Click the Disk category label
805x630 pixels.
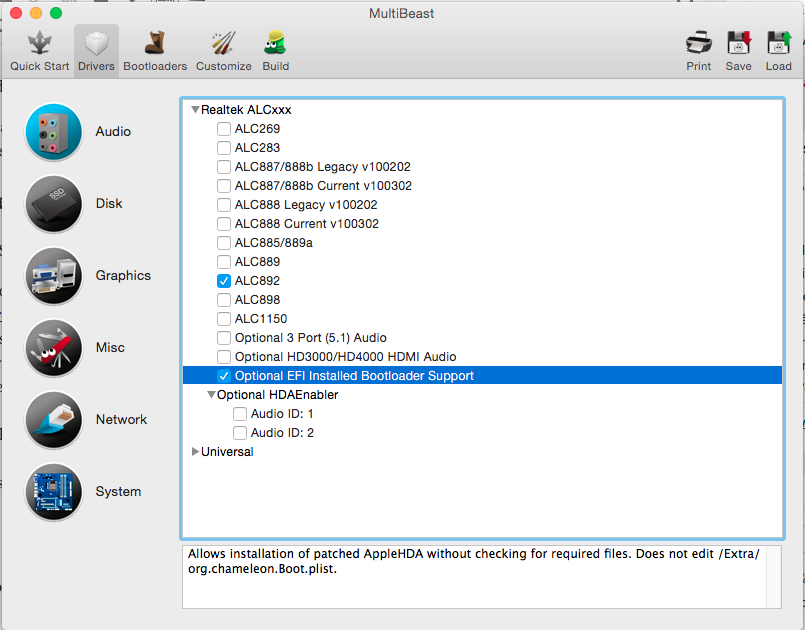[109, 204]
